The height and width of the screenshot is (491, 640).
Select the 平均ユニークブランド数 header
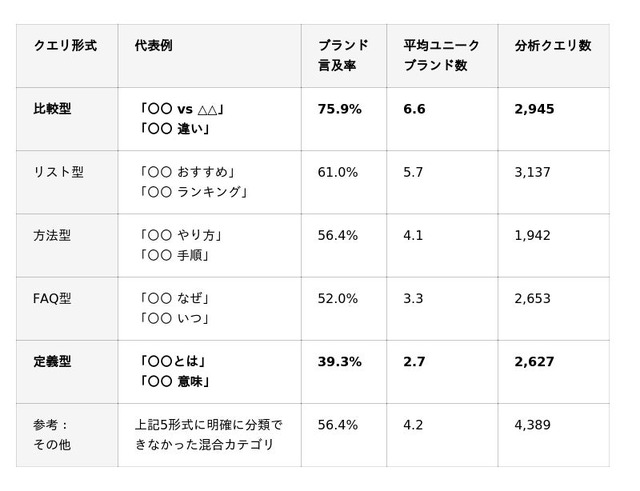pyautogui.click(x=441, y=55)
